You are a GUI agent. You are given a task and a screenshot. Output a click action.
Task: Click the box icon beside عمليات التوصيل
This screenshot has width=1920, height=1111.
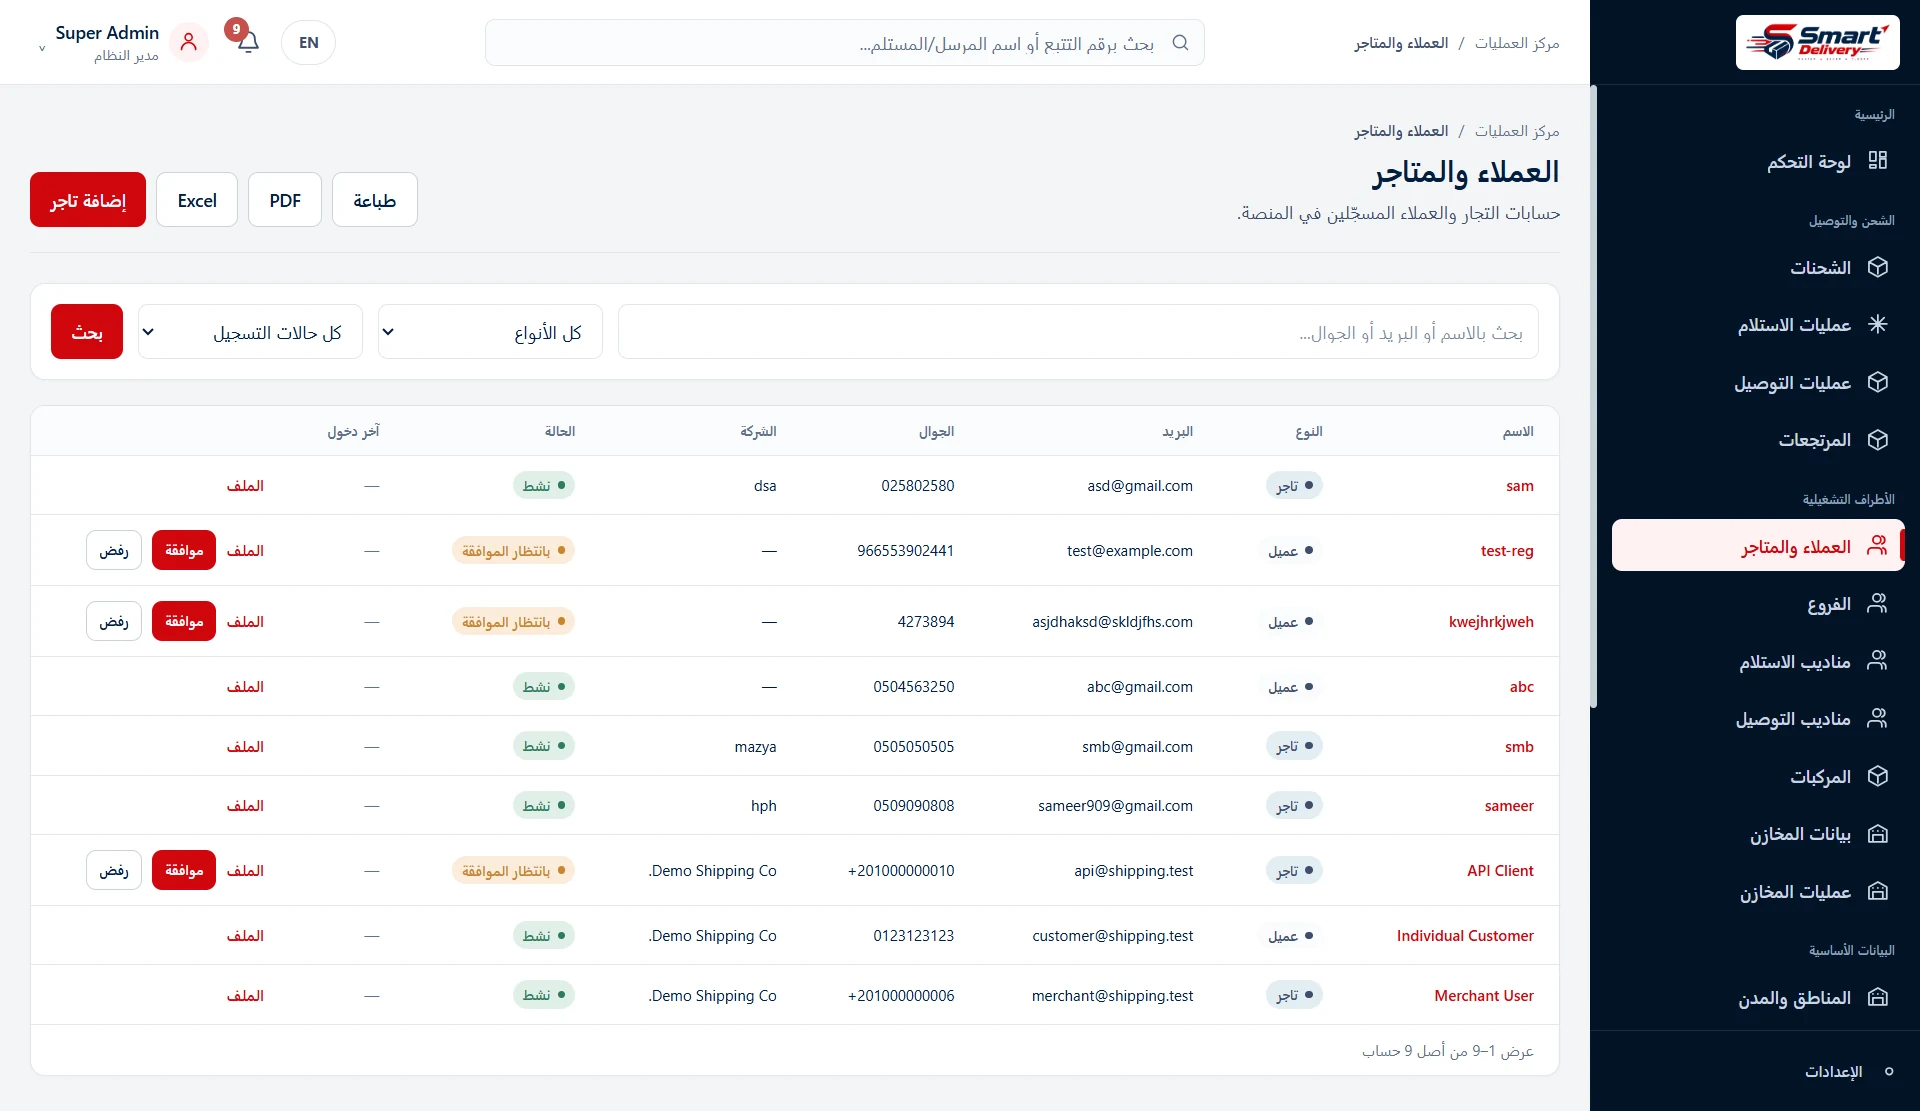tap(1877, 382)
